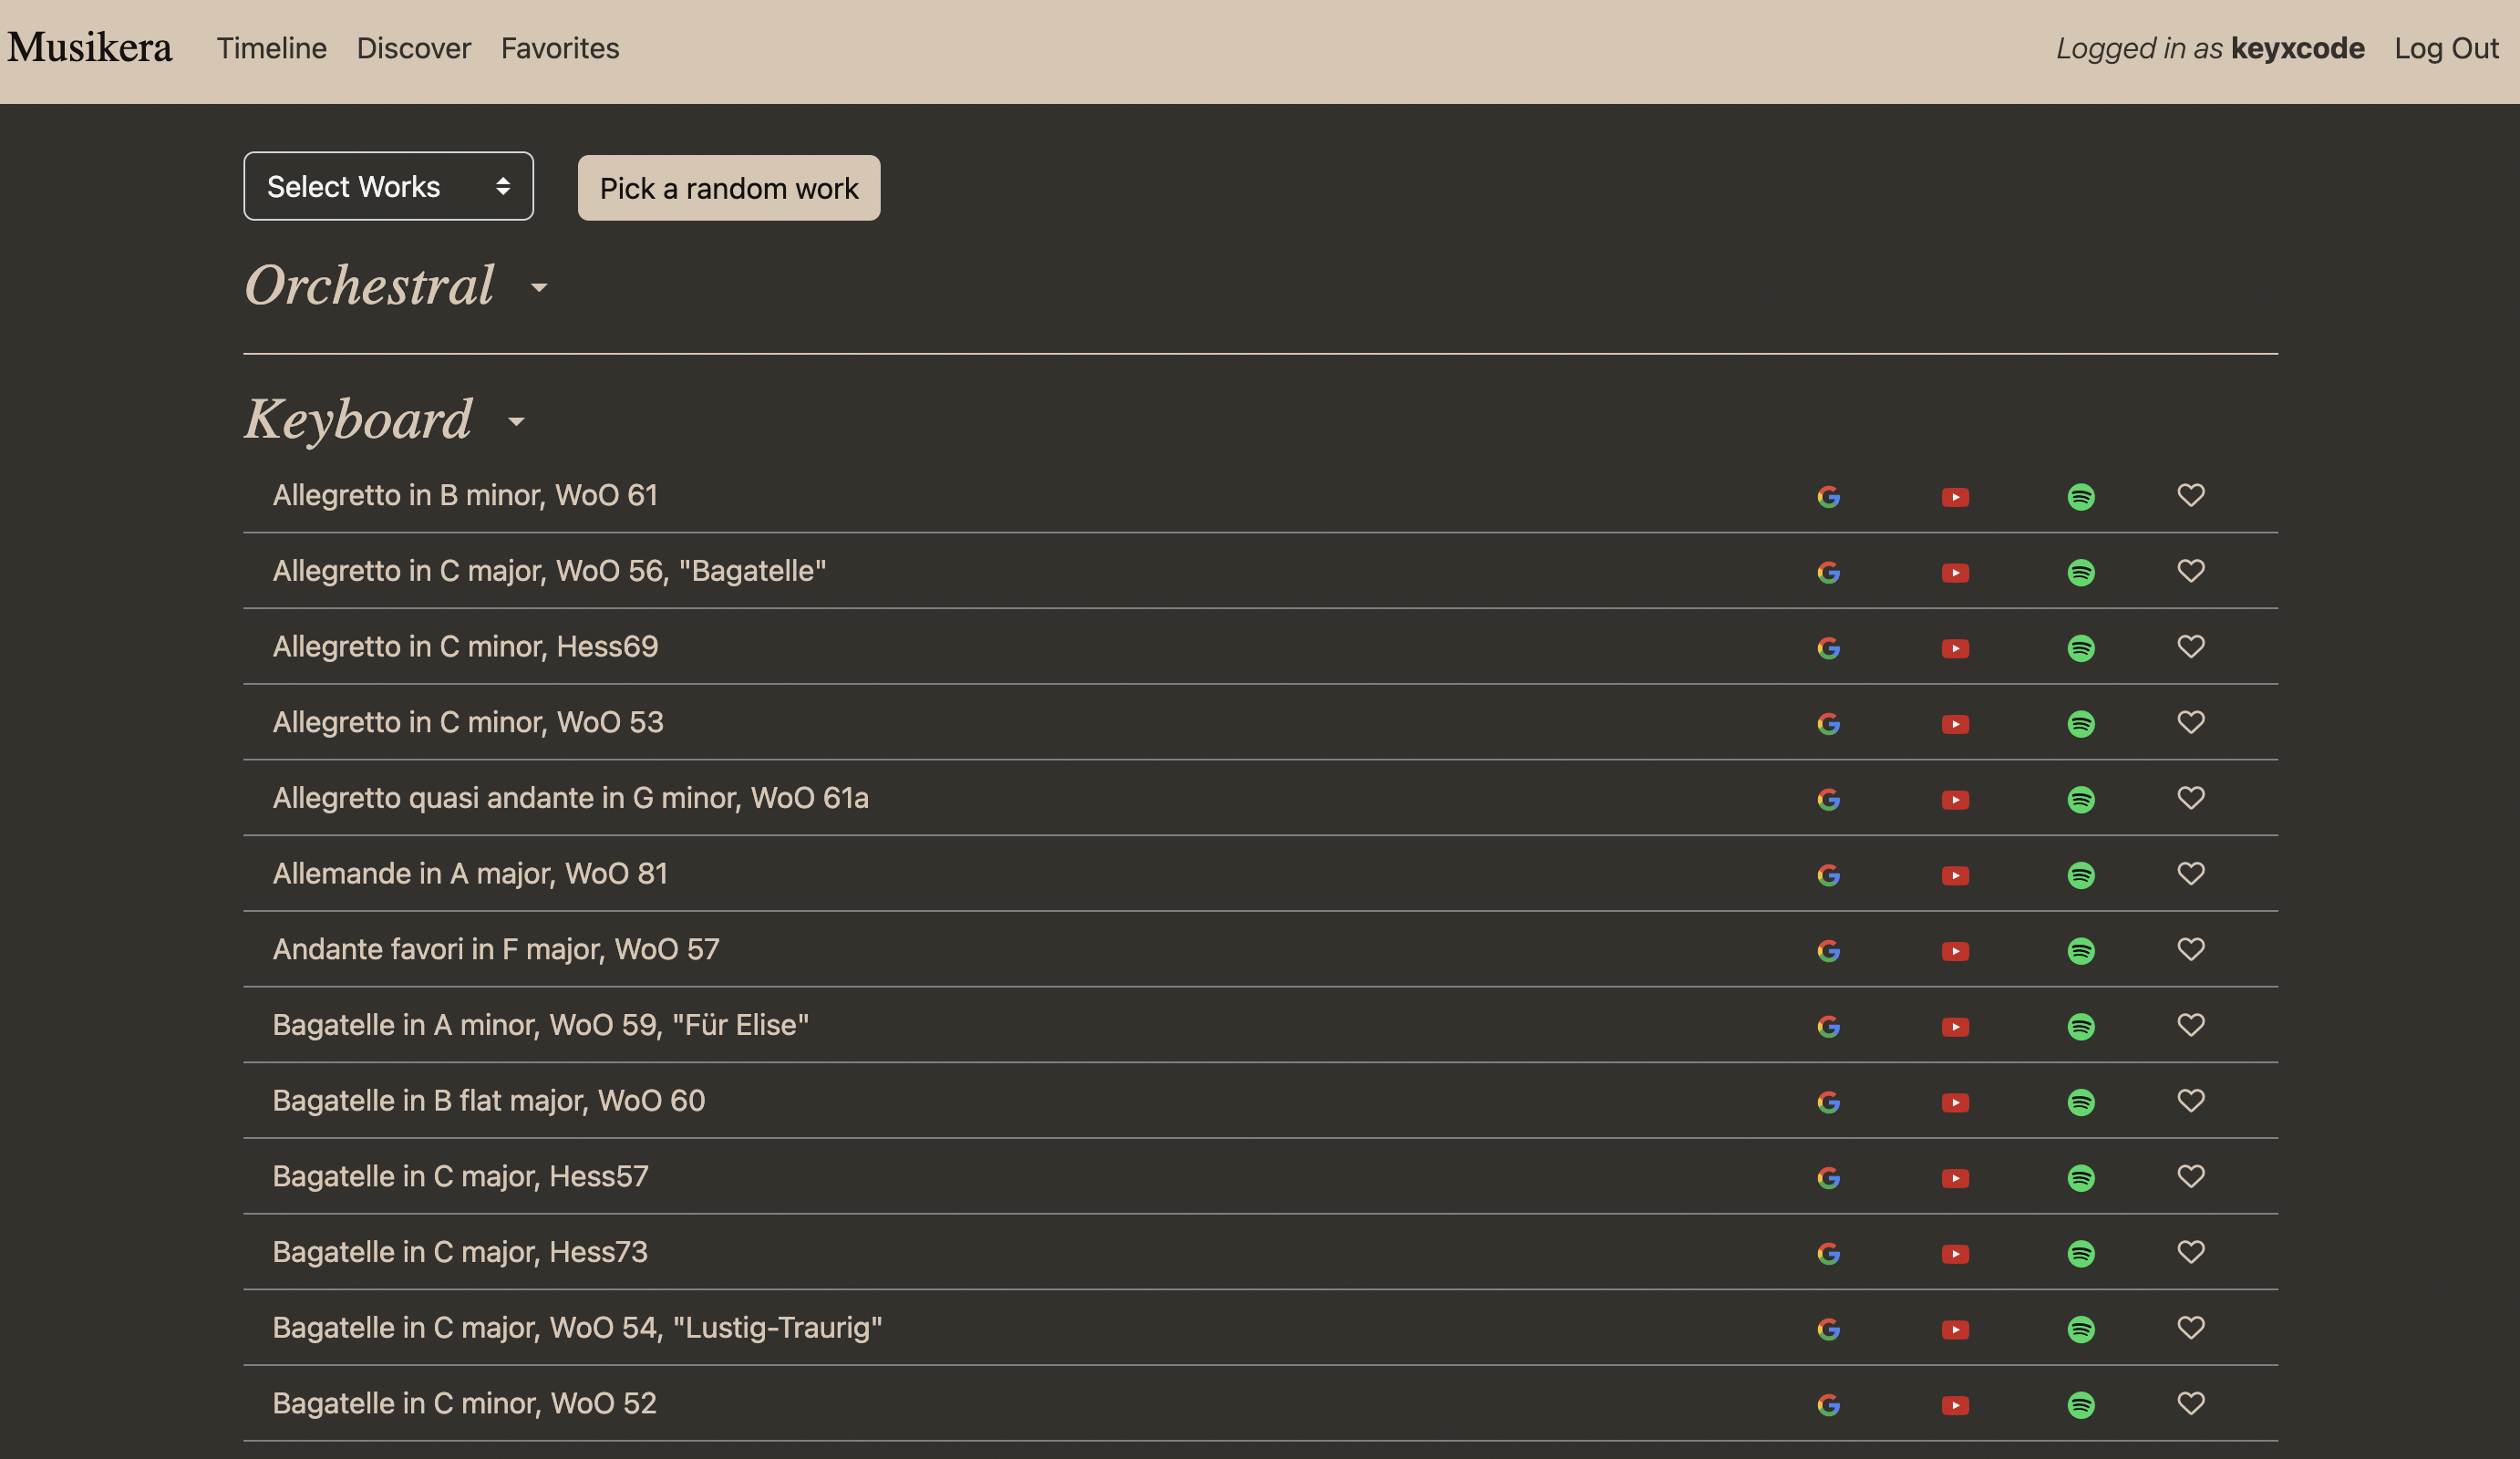Google search Bagatelle in C major Hess57
Image resolution: width=2520 pixels, height=1459 pixels.
(1828, 1178)
